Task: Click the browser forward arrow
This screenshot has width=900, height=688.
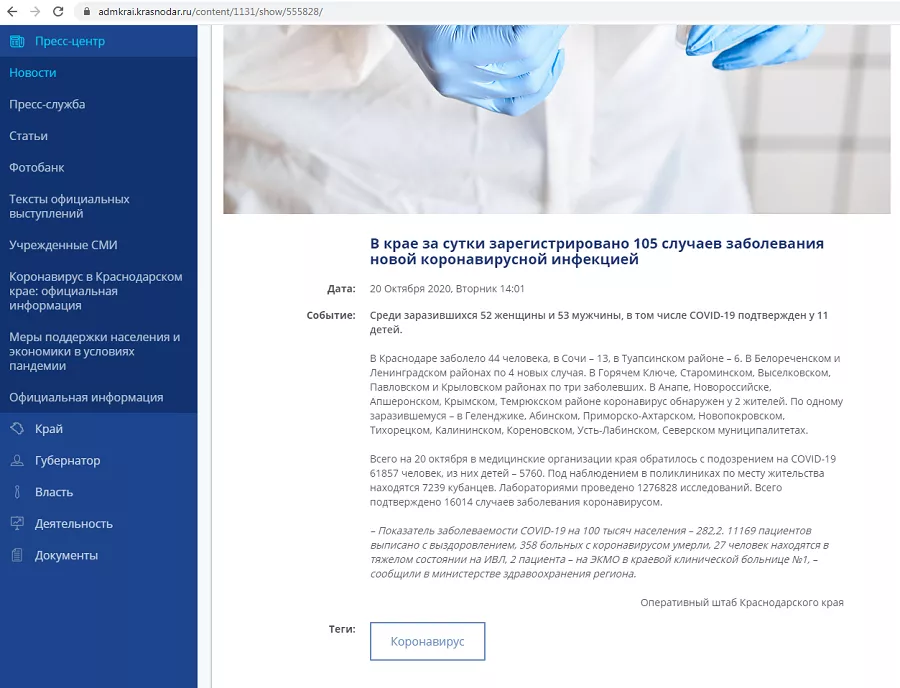Action: click(x=35, y=11)
